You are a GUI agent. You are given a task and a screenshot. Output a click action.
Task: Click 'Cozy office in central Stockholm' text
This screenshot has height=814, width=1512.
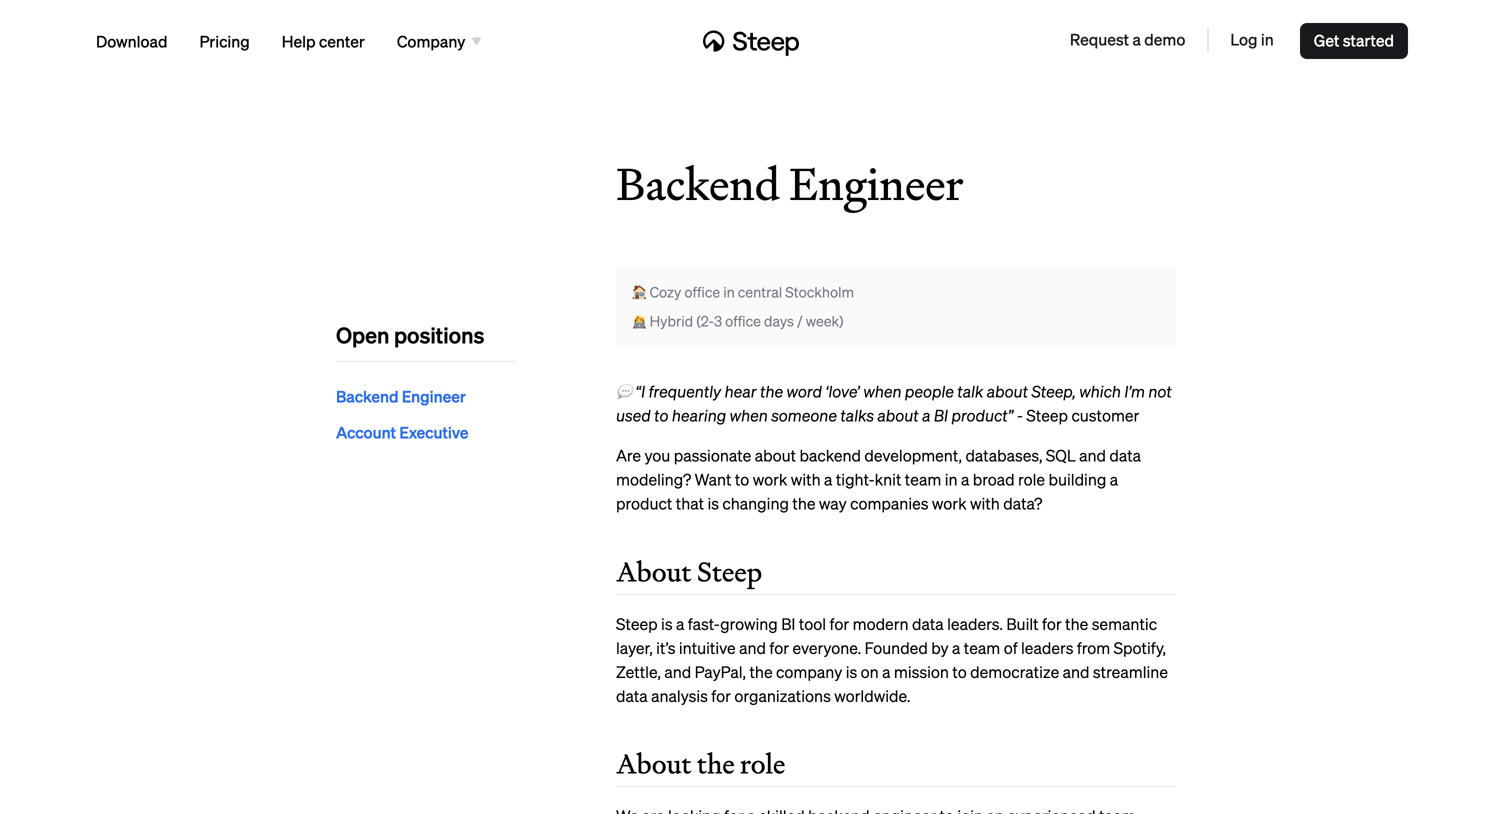751,293
